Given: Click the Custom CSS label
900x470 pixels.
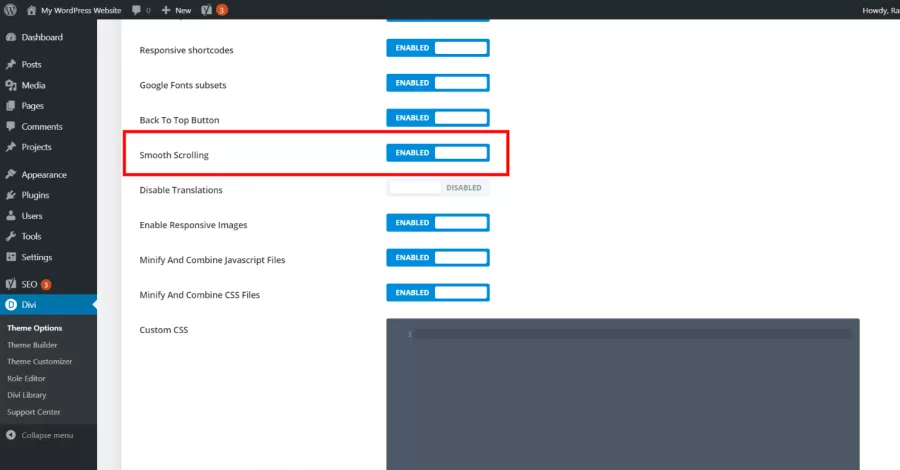Looking at the screenshot, I should tap(164, 330).
